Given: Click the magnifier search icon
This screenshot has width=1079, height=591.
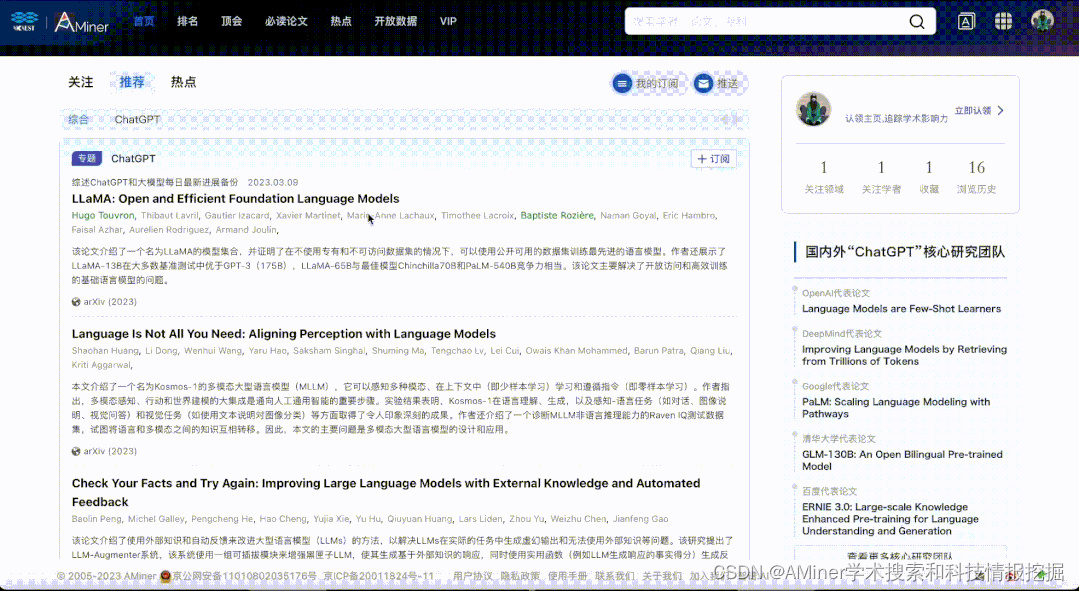Looking at the screenshot, I should [x=917, y=21].
